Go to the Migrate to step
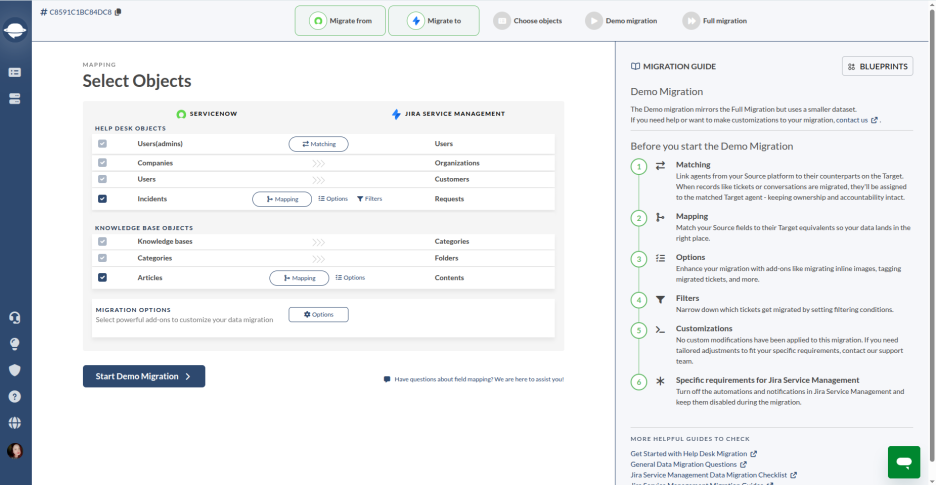The height and width of the screenshot is (485, 936). pyautogui.click(x=434, y=21)
